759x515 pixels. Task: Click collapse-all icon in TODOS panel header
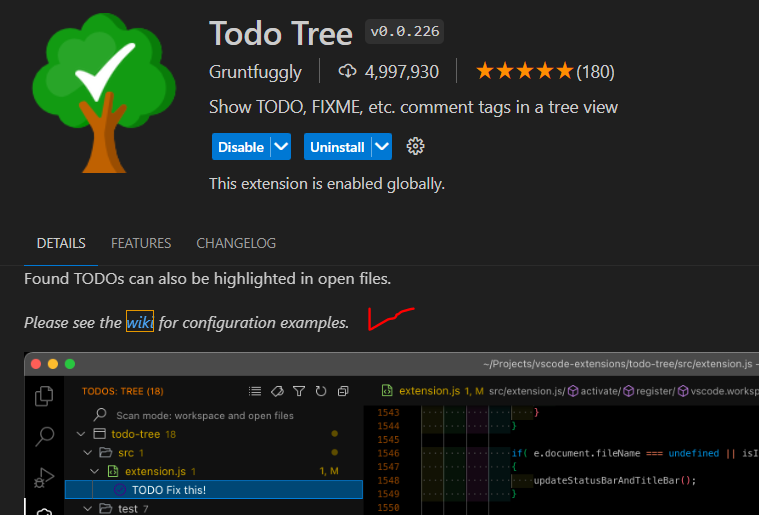point(343,391)
